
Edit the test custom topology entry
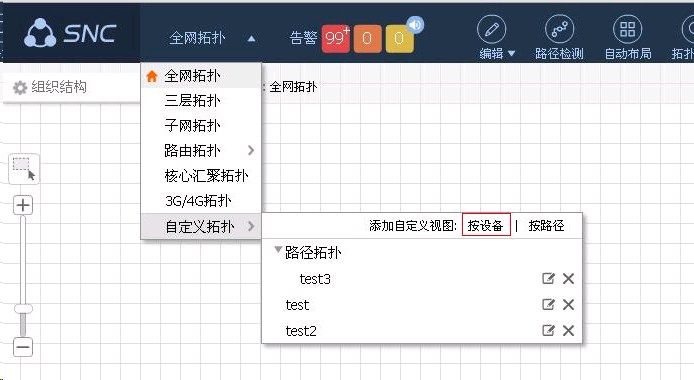[x=548, y=304]
